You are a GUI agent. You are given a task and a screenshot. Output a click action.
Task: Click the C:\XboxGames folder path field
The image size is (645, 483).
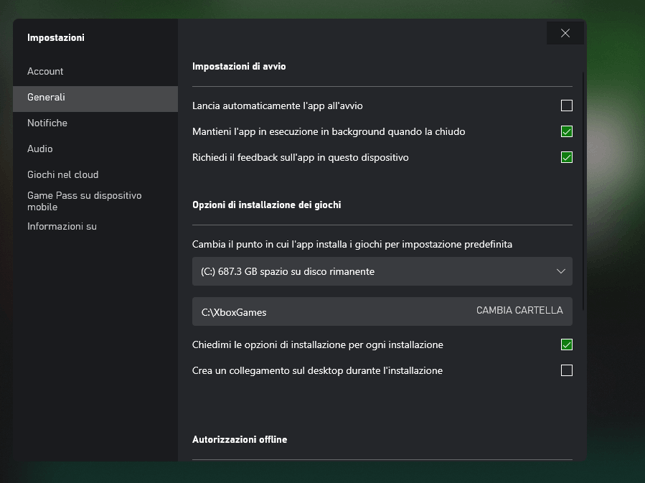pyautogui.click(x=320, y=312)
